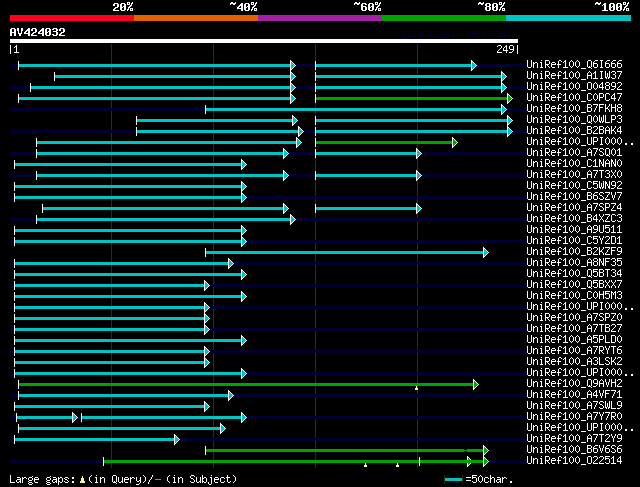Pick the purple ~60% identity color band
Screen dimensions: 640x487
320,18
